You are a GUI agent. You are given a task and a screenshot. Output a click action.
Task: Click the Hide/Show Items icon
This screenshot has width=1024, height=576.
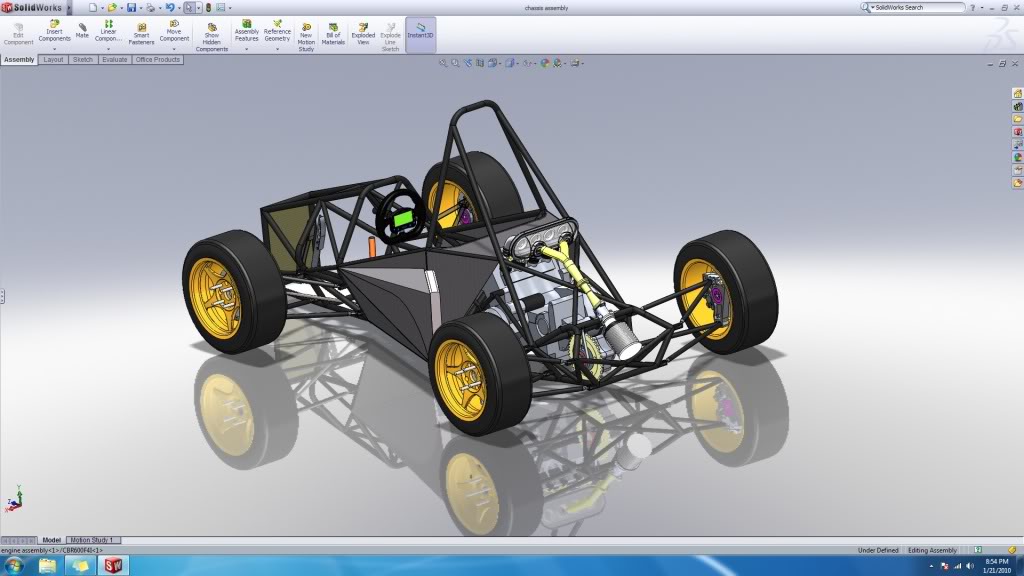[x=526, y=63]
